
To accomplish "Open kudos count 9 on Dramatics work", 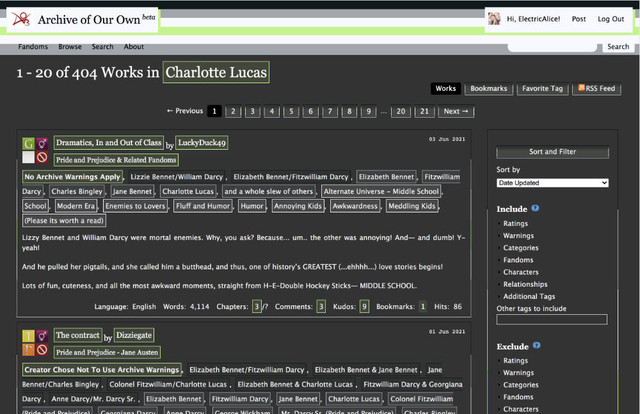I will (364, 306).
